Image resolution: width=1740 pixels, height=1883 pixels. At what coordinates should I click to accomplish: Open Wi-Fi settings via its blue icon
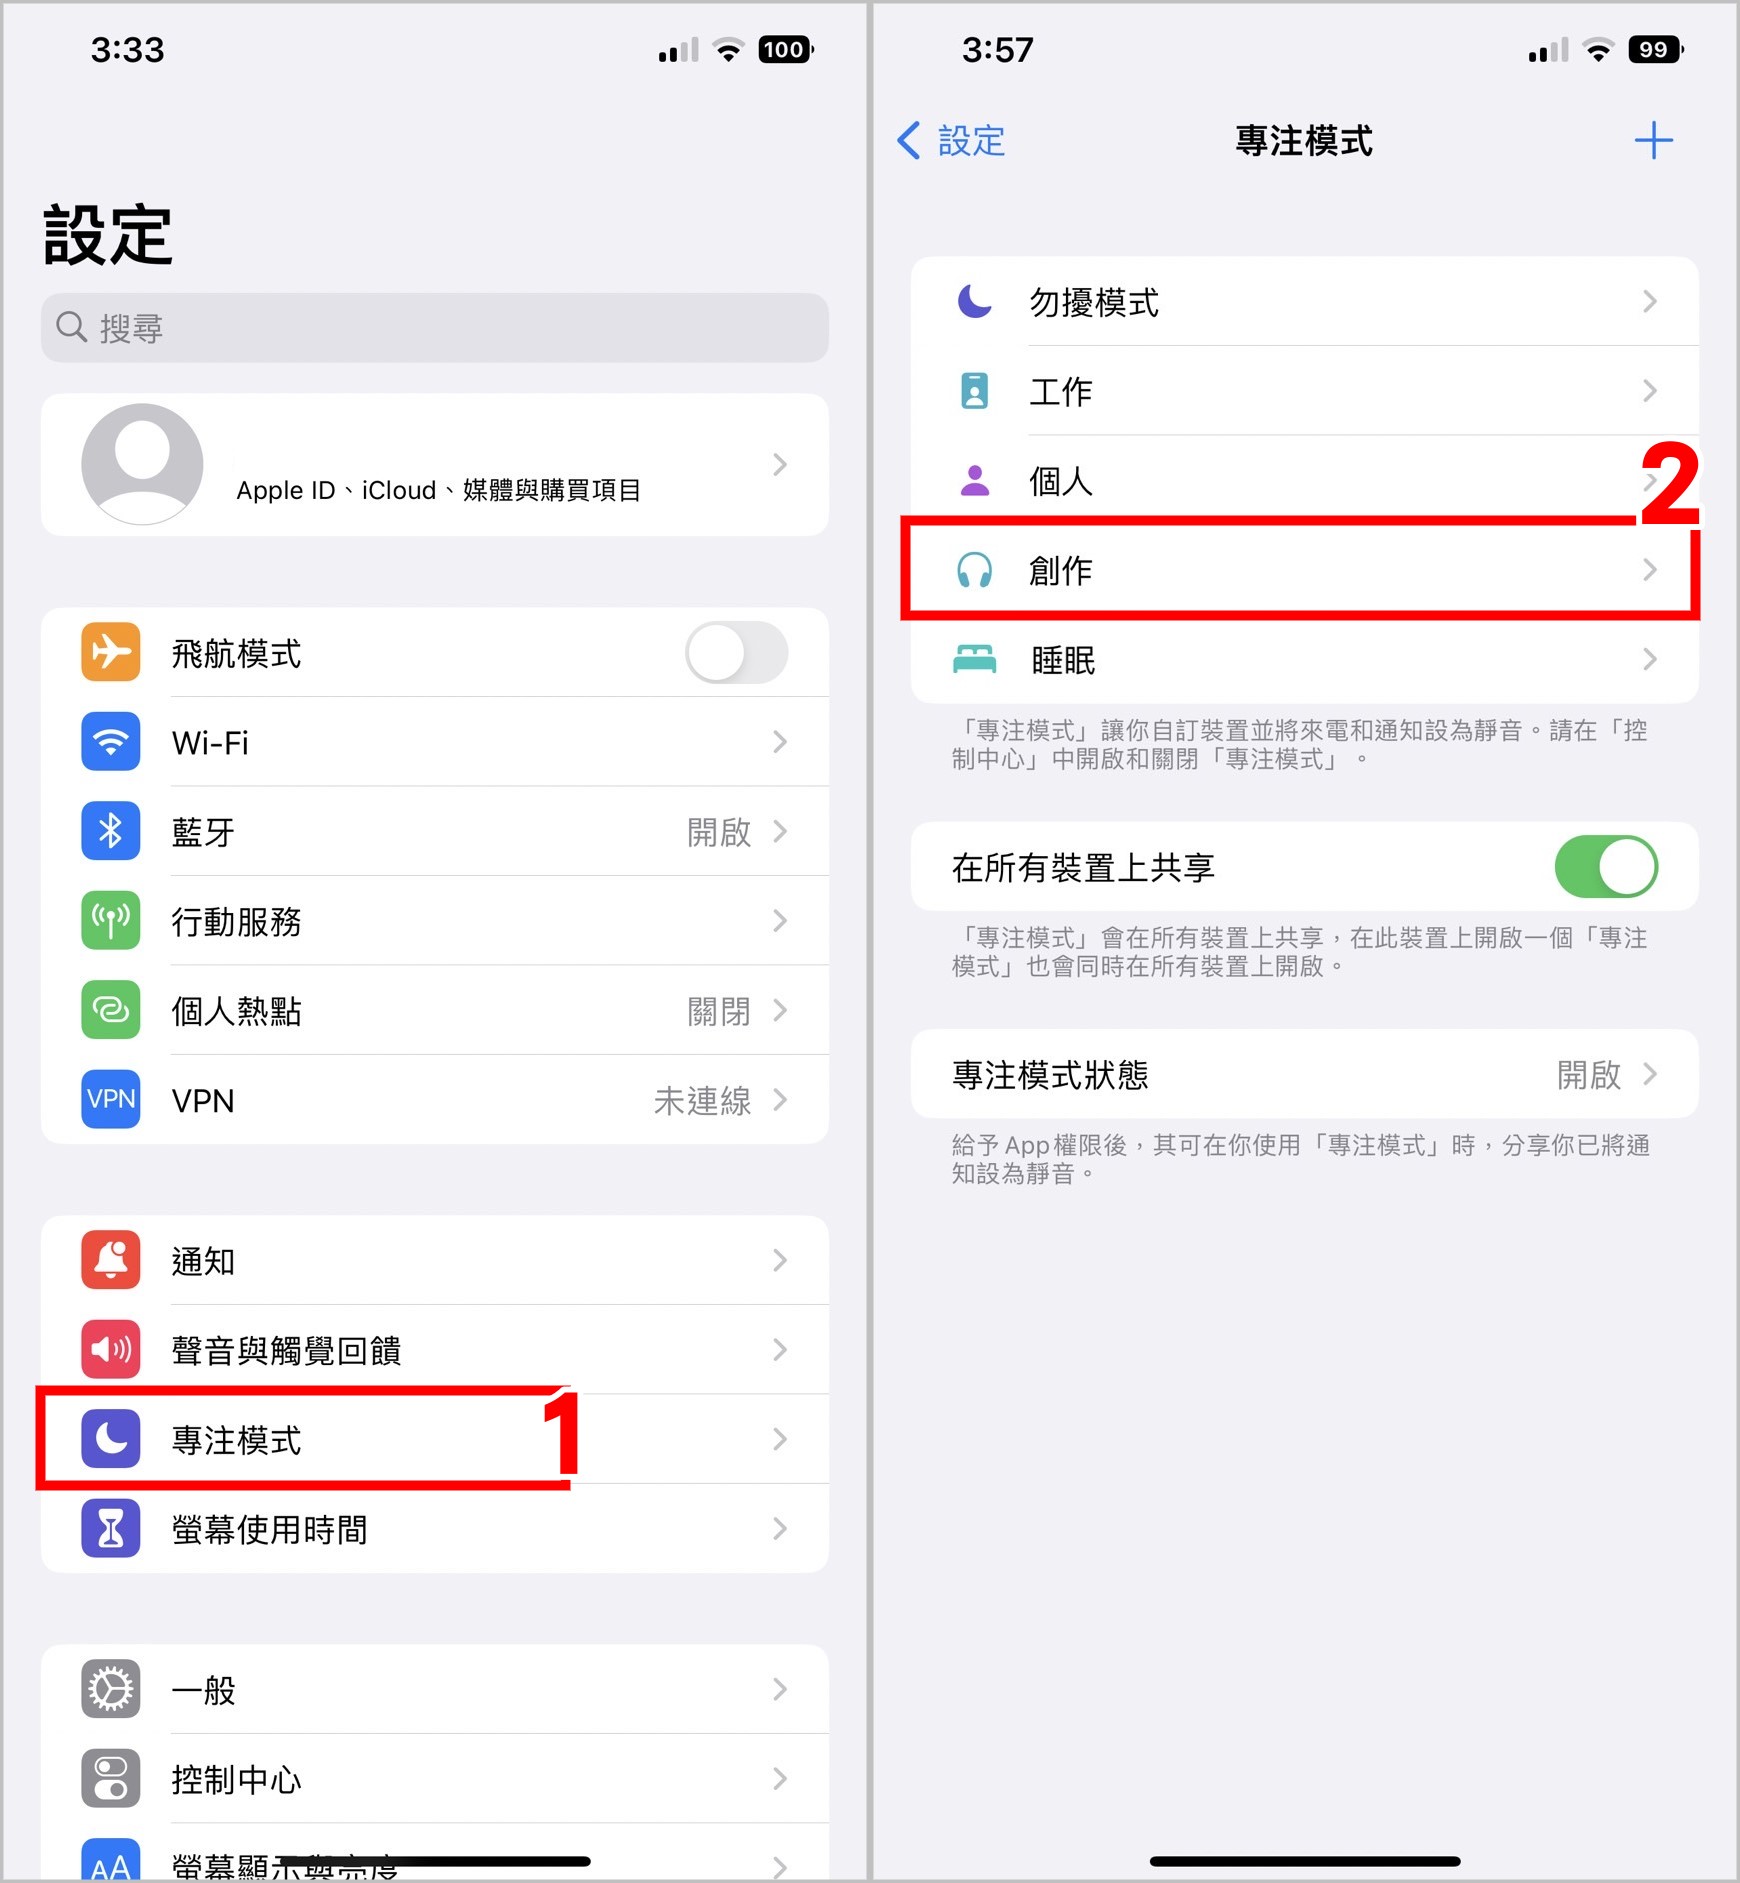tap(111, 742)
